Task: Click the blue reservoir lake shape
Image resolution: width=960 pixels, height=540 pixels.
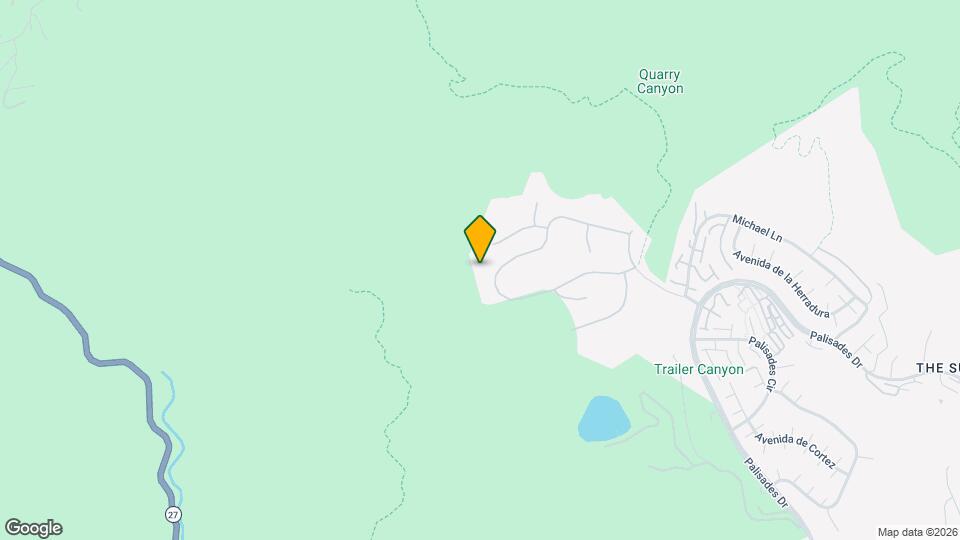Action: [x=604, y=419]
